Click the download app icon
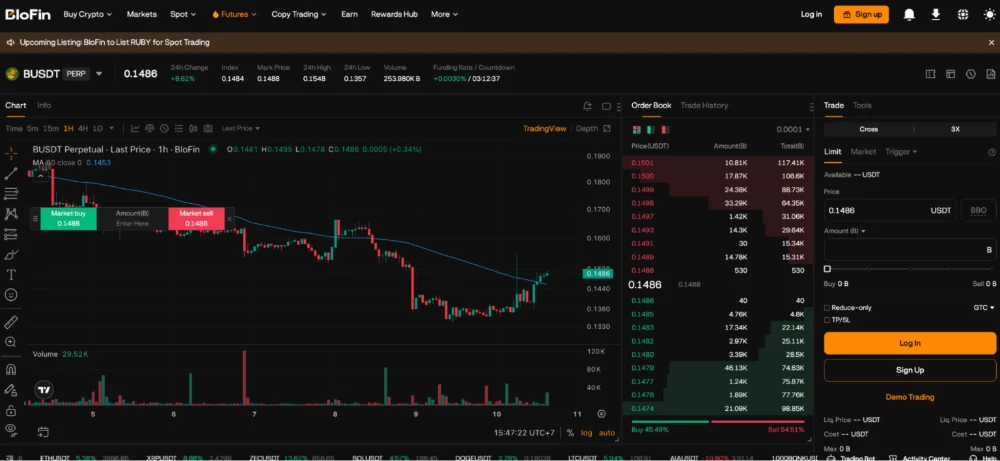The image size is (1000, 461). pos(936,15)
